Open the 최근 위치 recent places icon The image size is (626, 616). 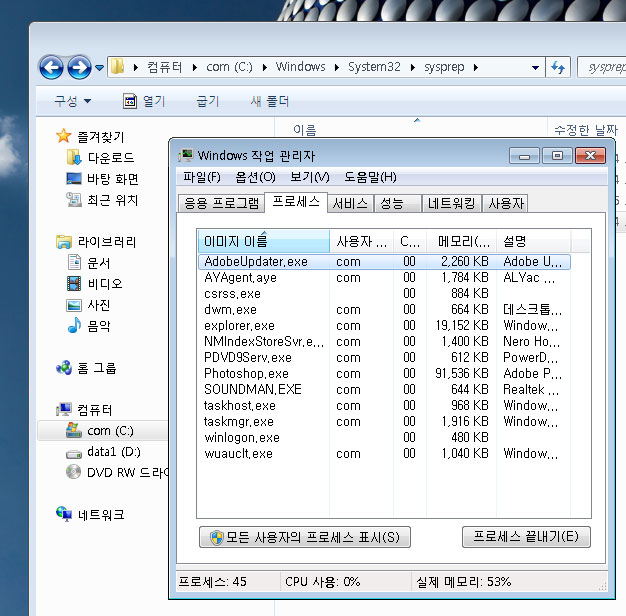[x=74, y=200]
